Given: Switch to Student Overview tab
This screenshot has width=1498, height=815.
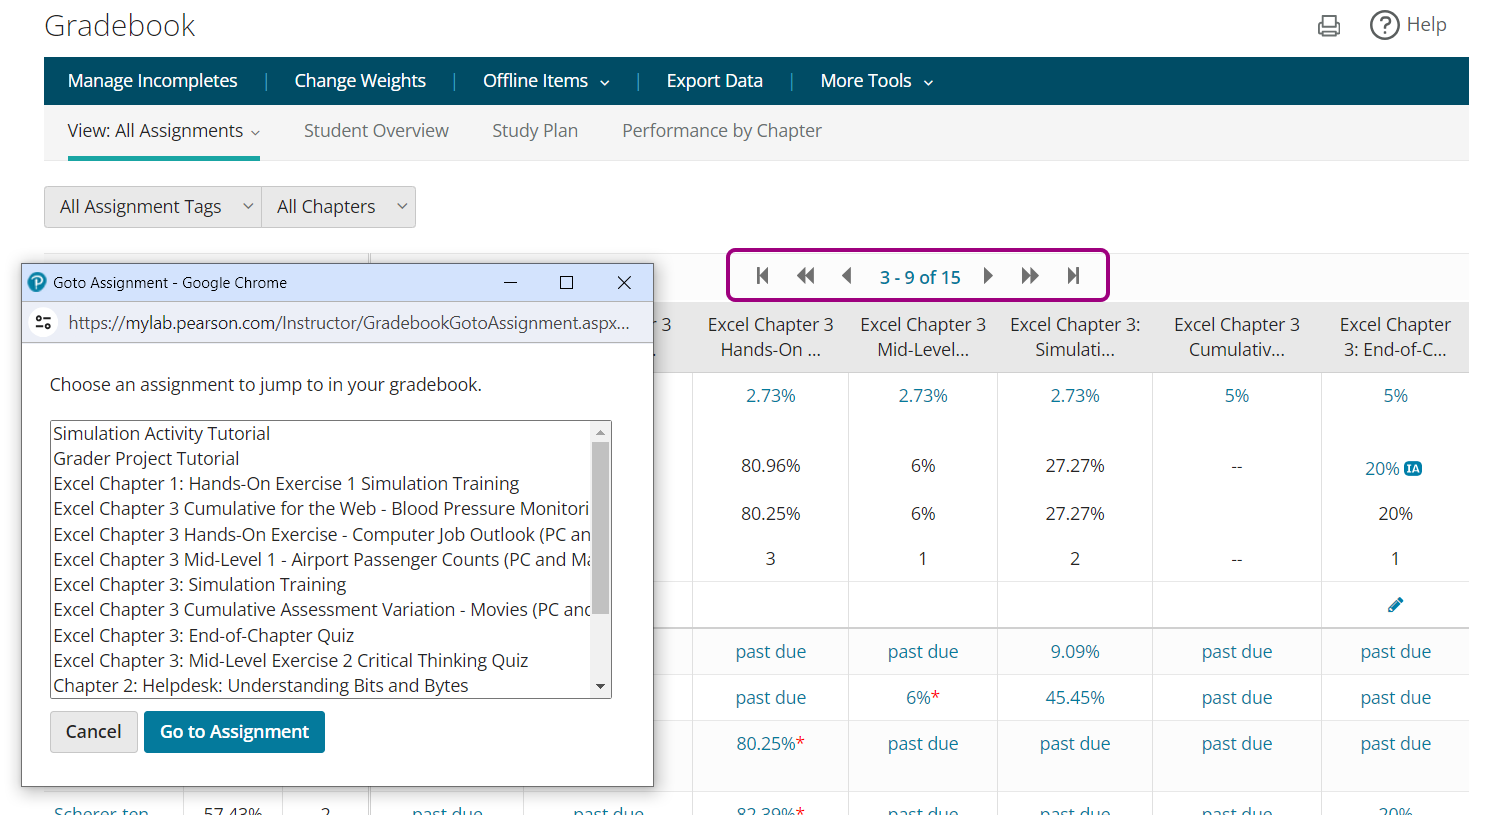Looking at the screenshot, I should click(x=376, y=131).
